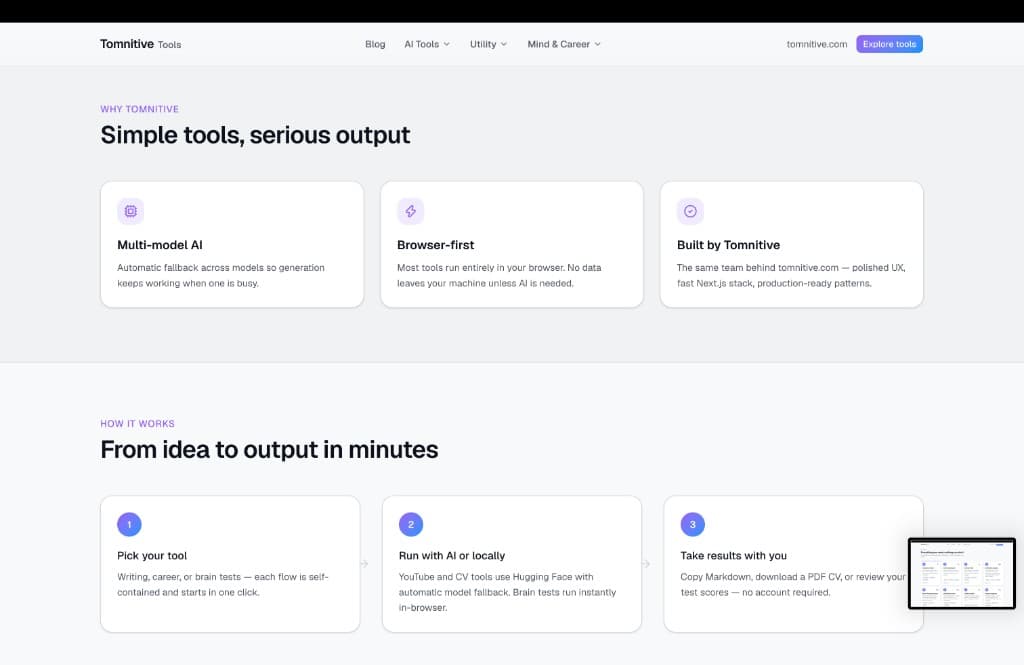Select the Take results with you heading

733,555
